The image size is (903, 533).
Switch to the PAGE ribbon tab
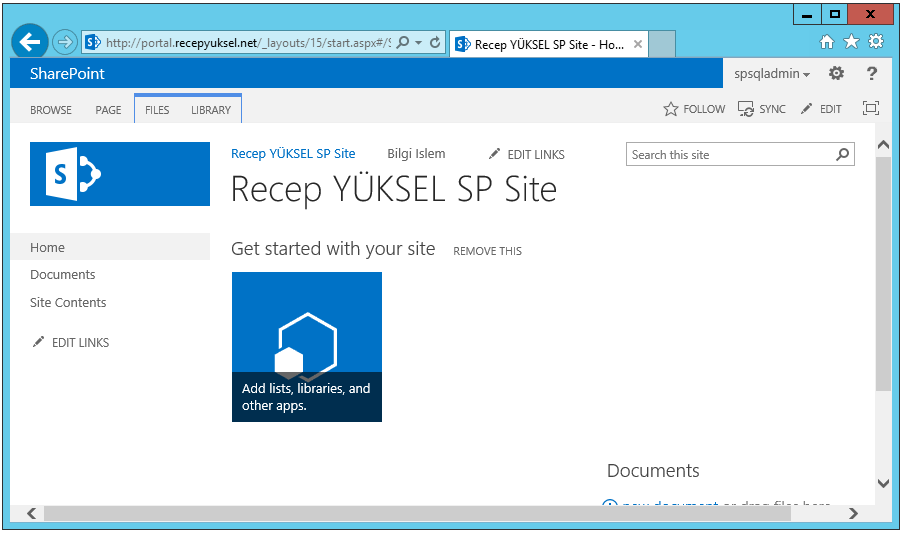(x=108, y=110)
